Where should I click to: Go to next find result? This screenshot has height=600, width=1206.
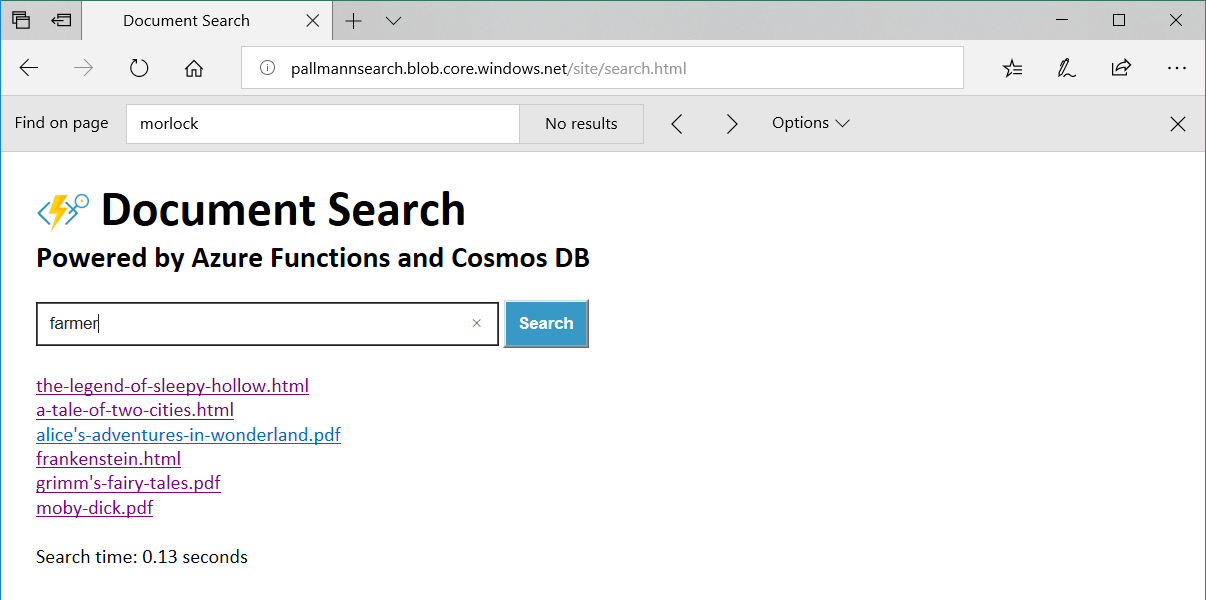point(732,124)
